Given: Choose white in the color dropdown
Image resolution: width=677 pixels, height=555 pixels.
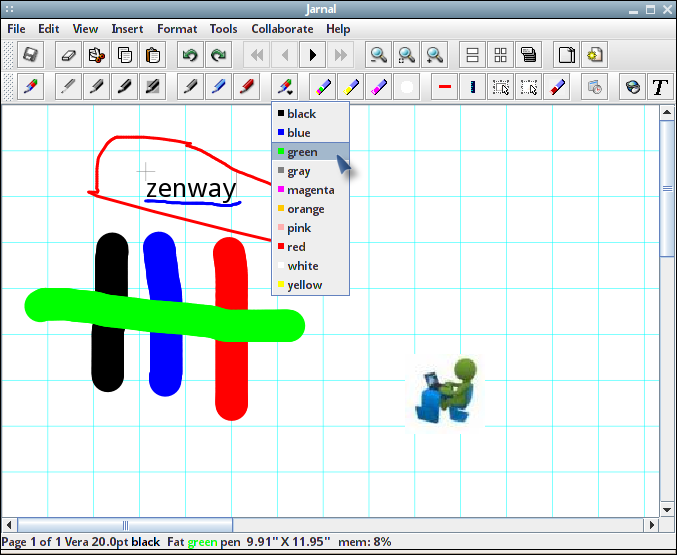Looking at the screenshot, I should [x=310, y=266].
